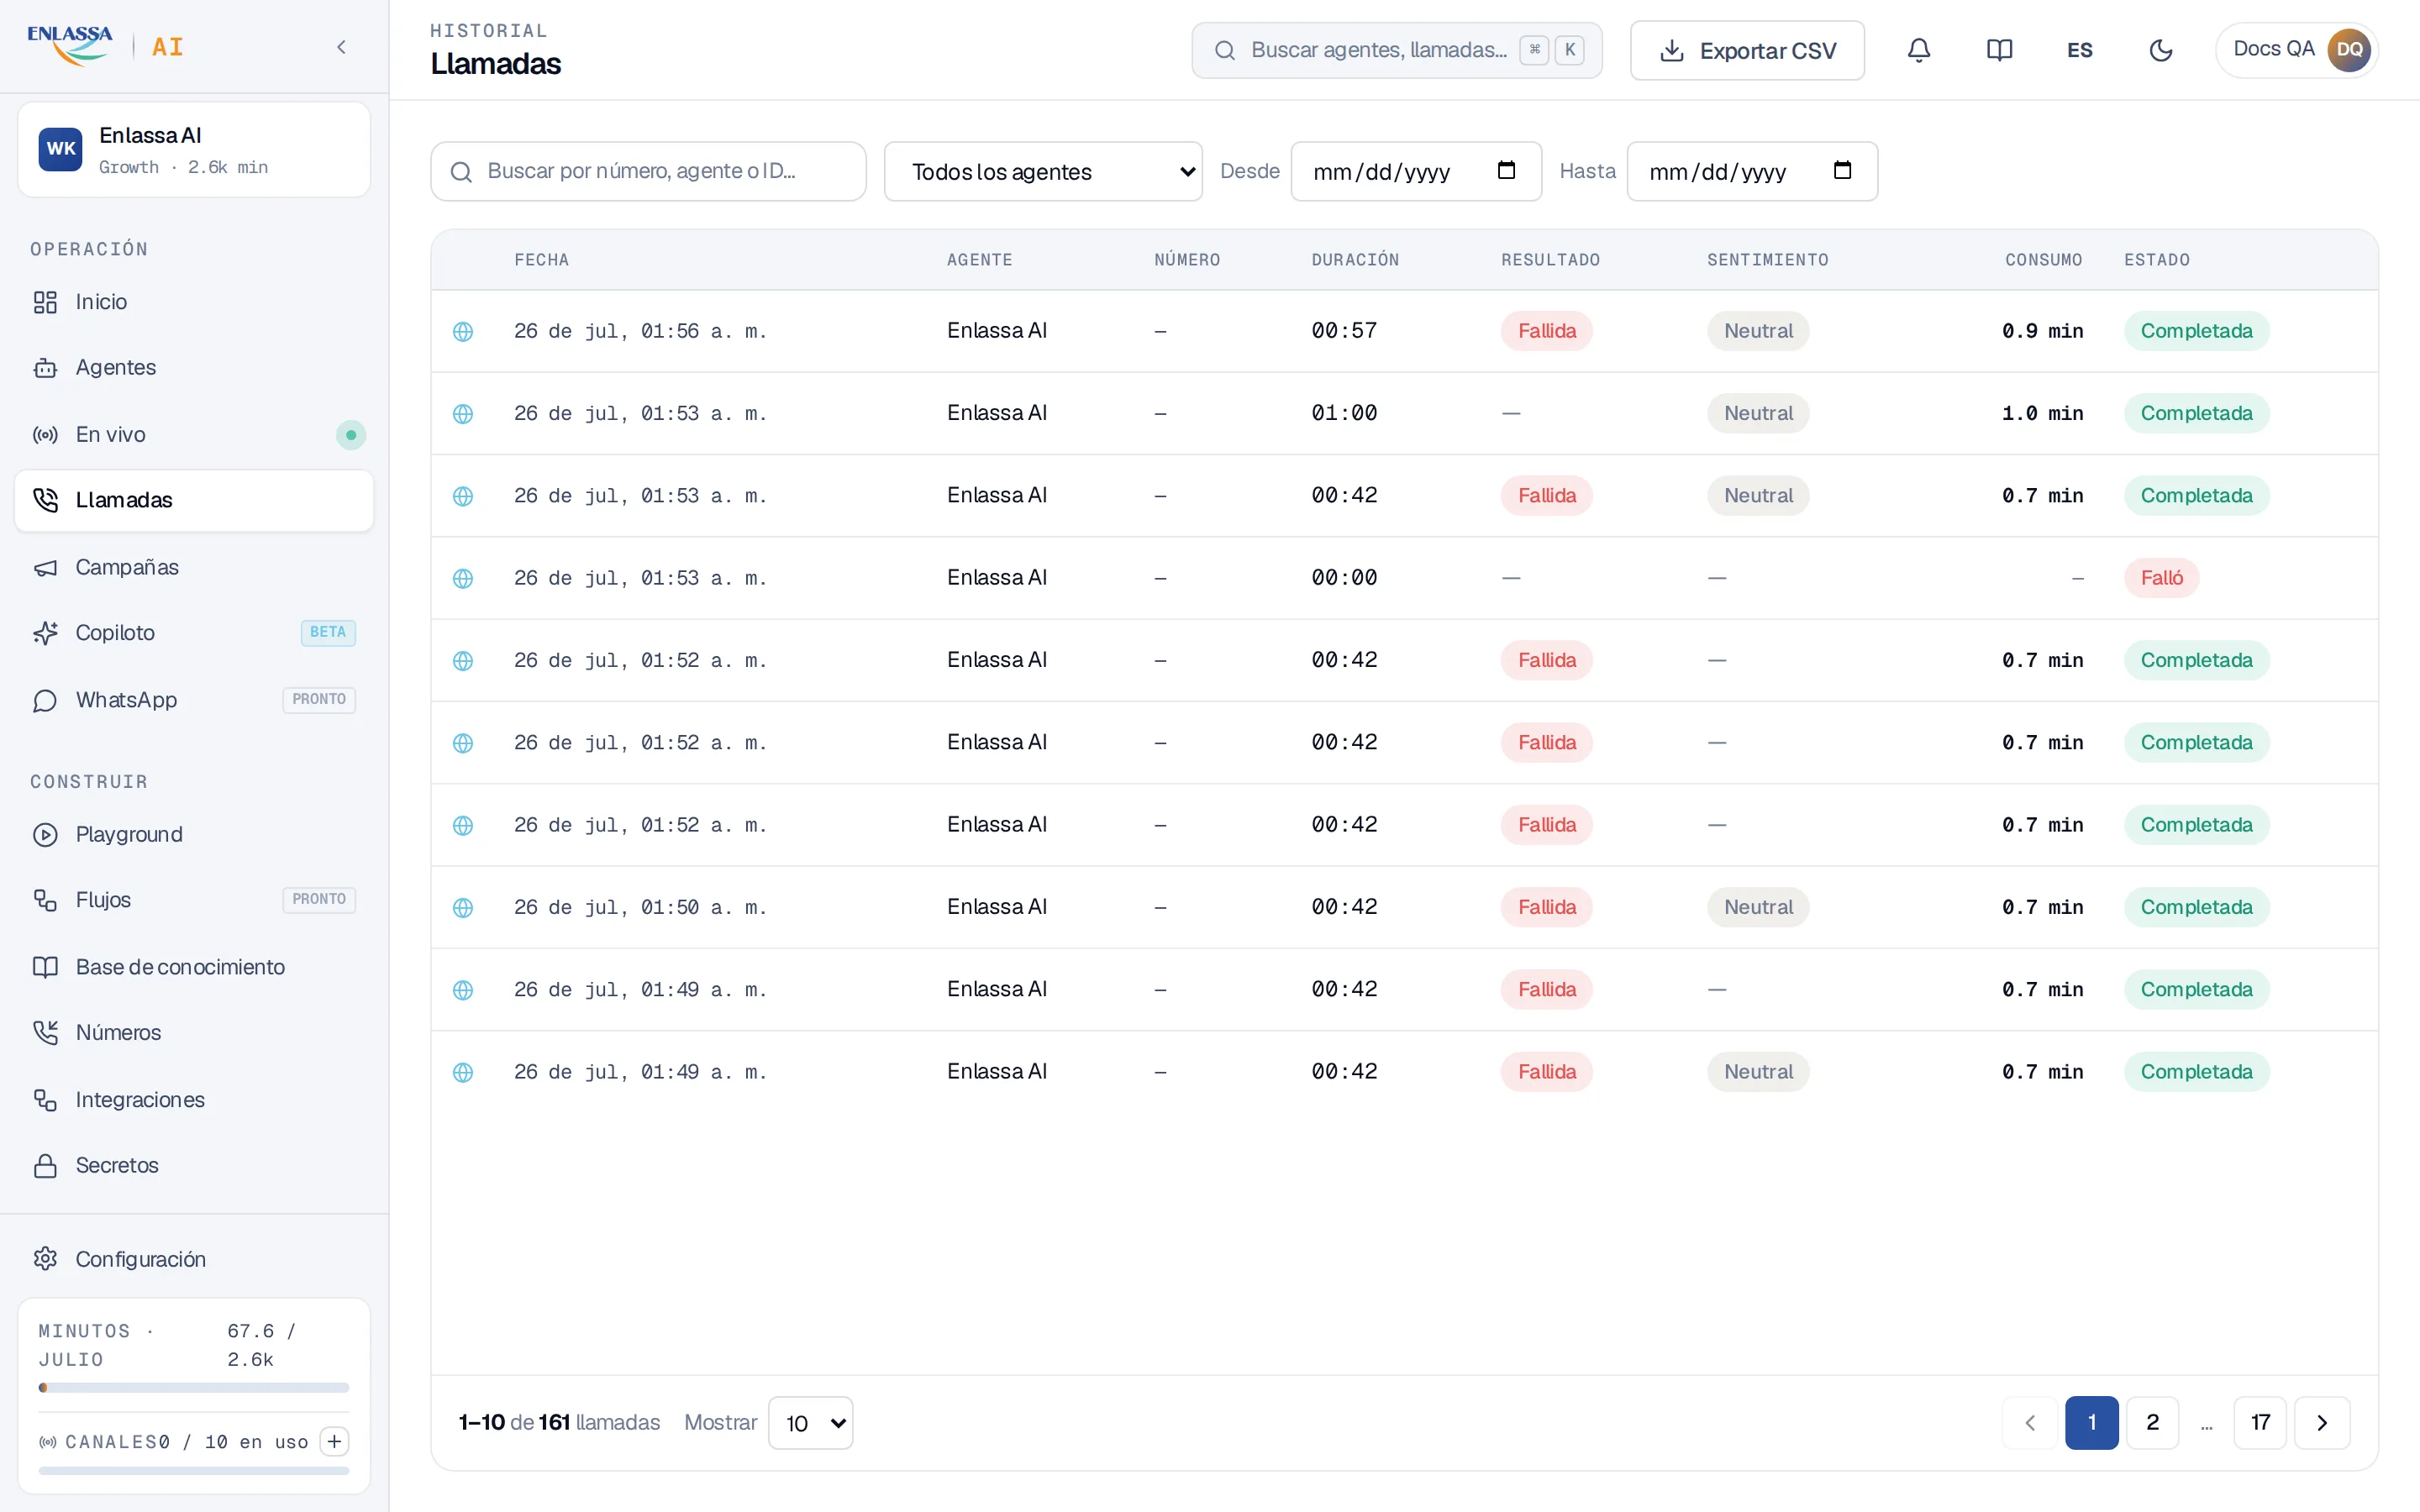Toggle dark mode moon icon
This screenshot has height=1512, width=2420.
click(2161, 50)
